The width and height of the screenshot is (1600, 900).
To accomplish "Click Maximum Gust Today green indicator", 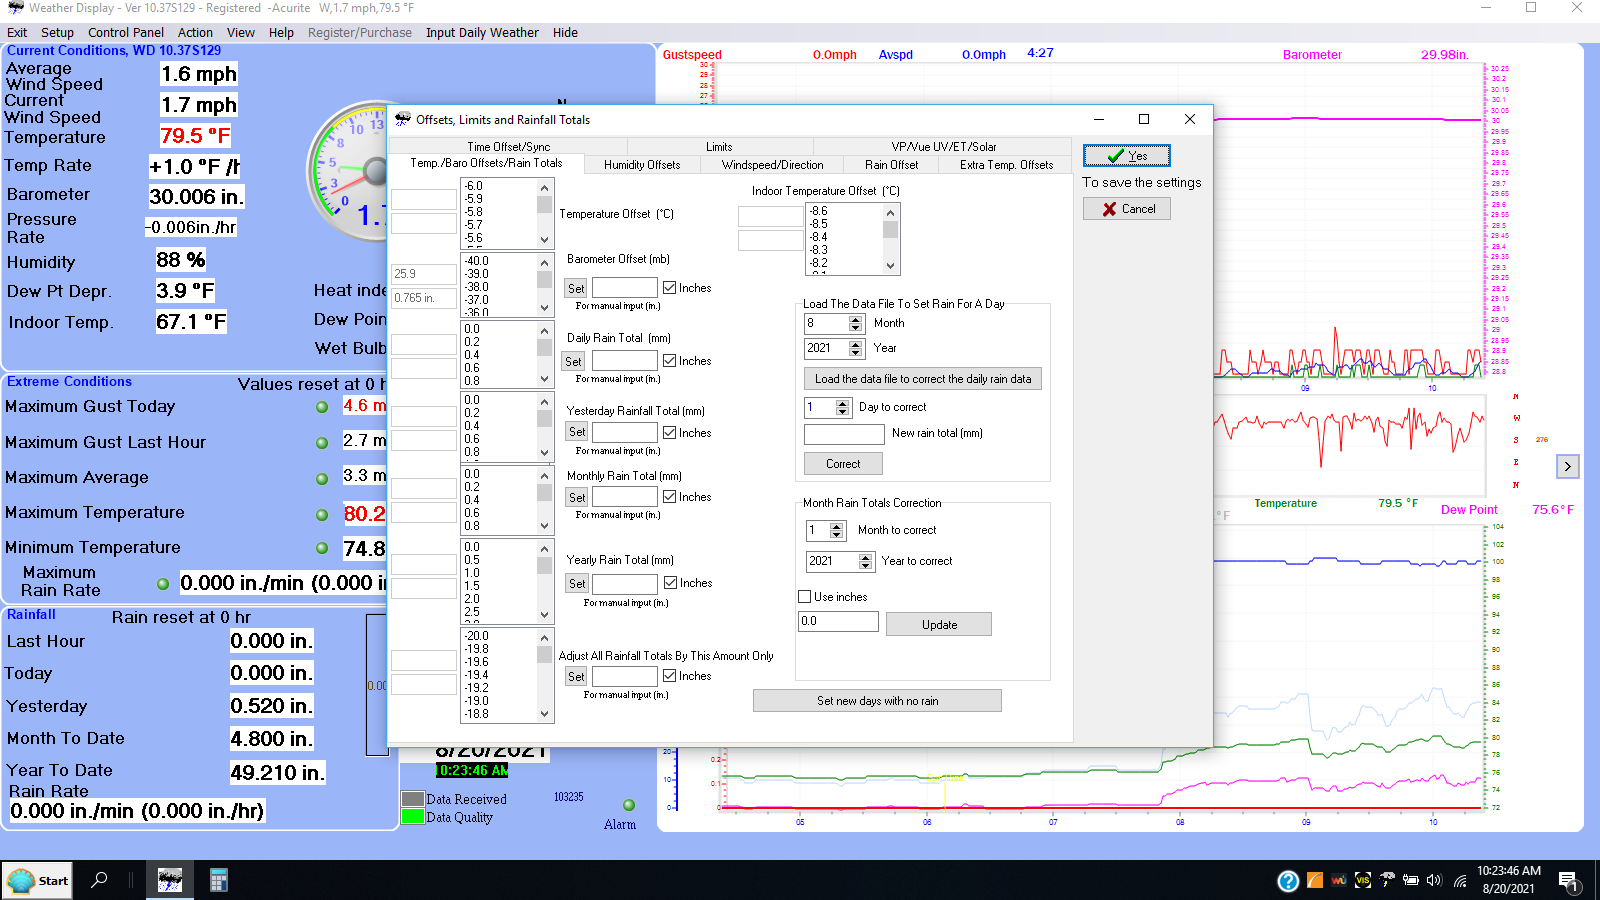I will point(322,407).
